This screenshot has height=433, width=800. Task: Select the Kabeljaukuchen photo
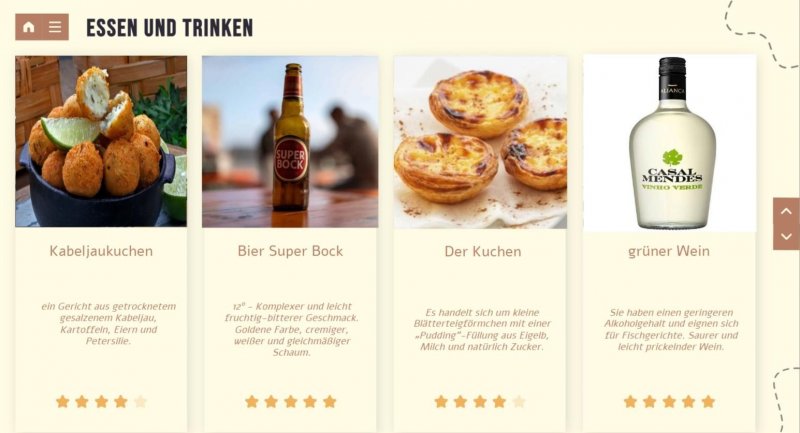(101, 141)
